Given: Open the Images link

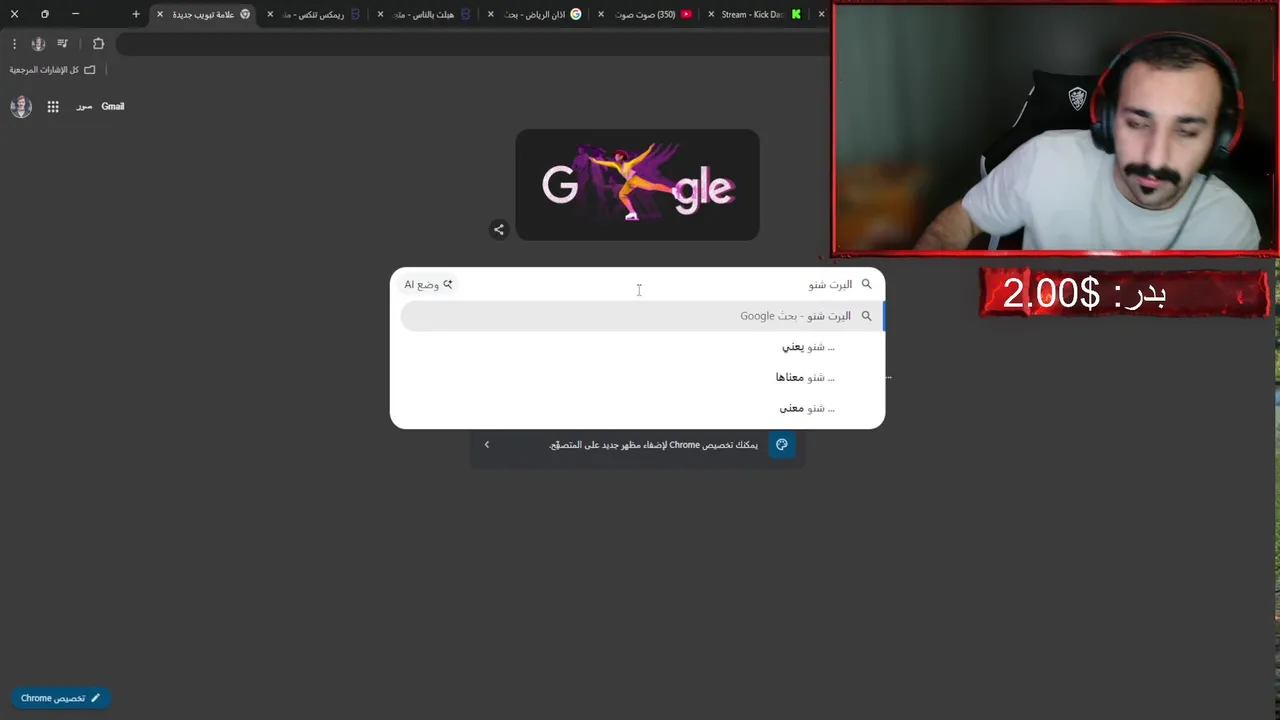Looking at the screenshot, I should 84,107.
